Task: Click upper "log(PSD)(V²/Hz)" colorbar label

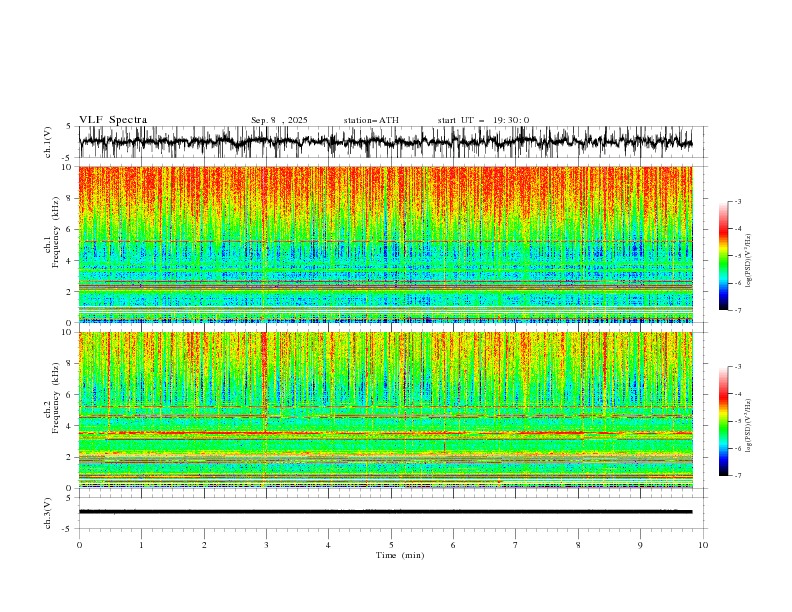Action: [749, 261]
